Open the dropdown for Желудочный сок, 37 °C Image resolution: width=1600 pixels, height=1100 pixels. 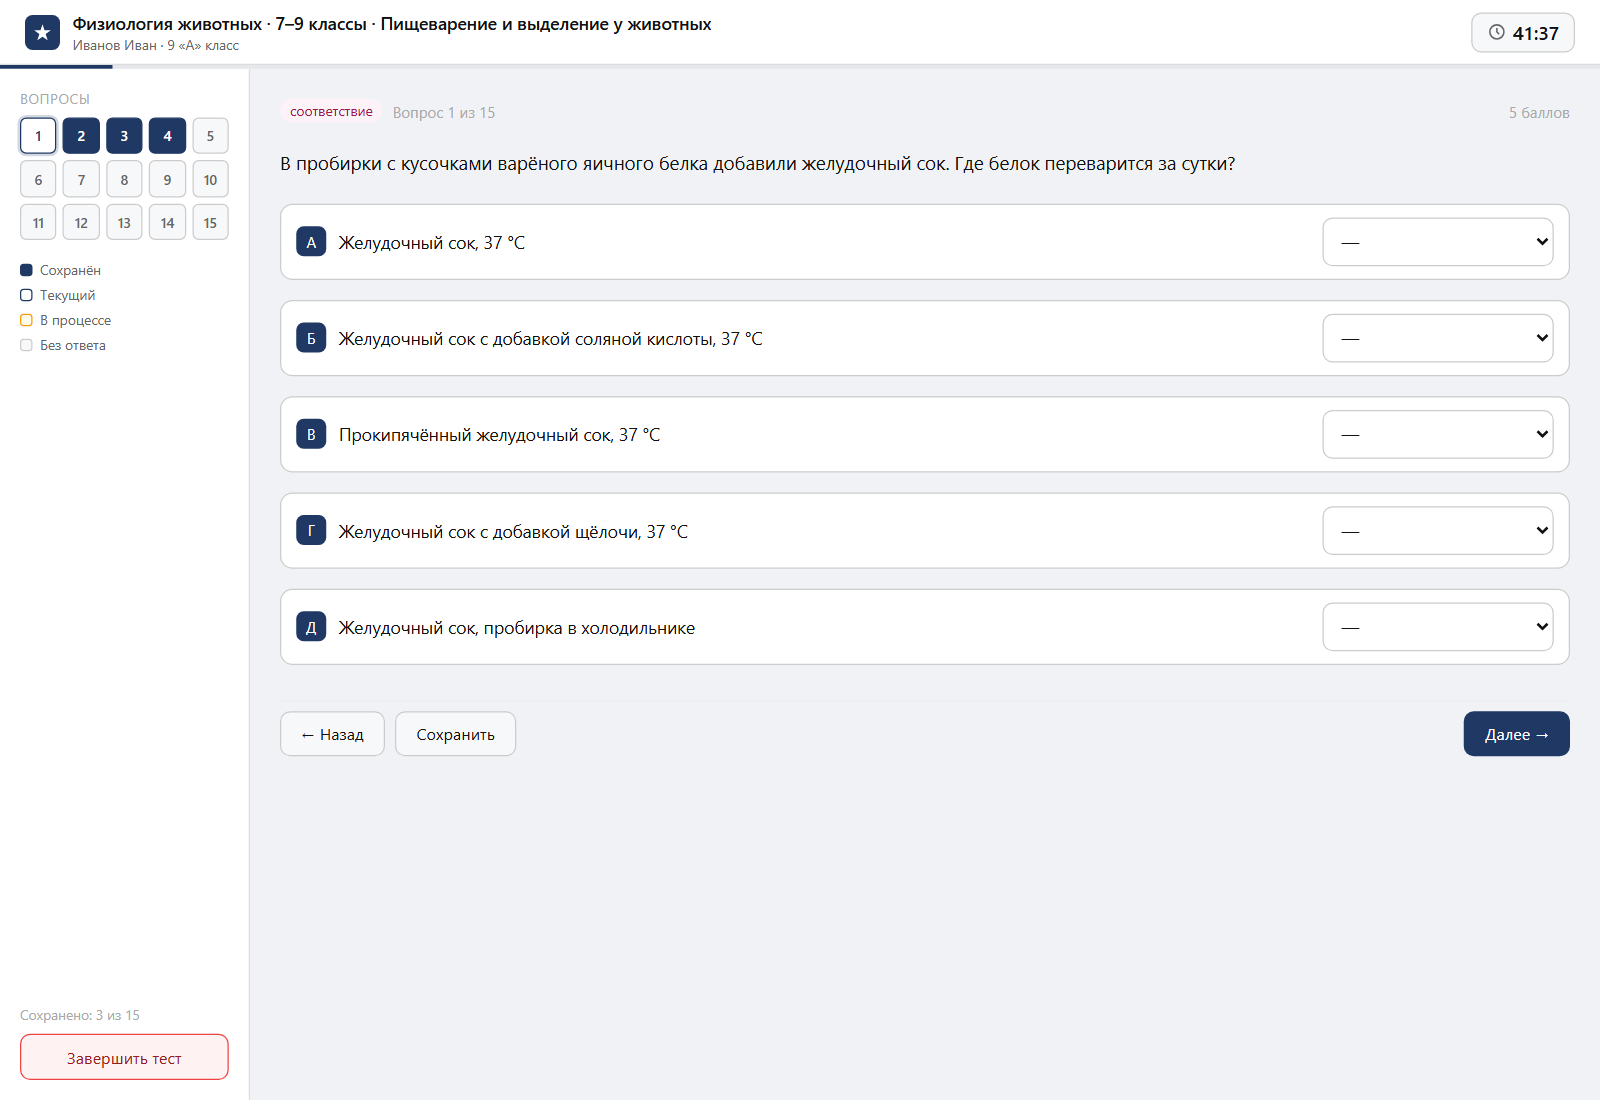[x=1437, y=242]
